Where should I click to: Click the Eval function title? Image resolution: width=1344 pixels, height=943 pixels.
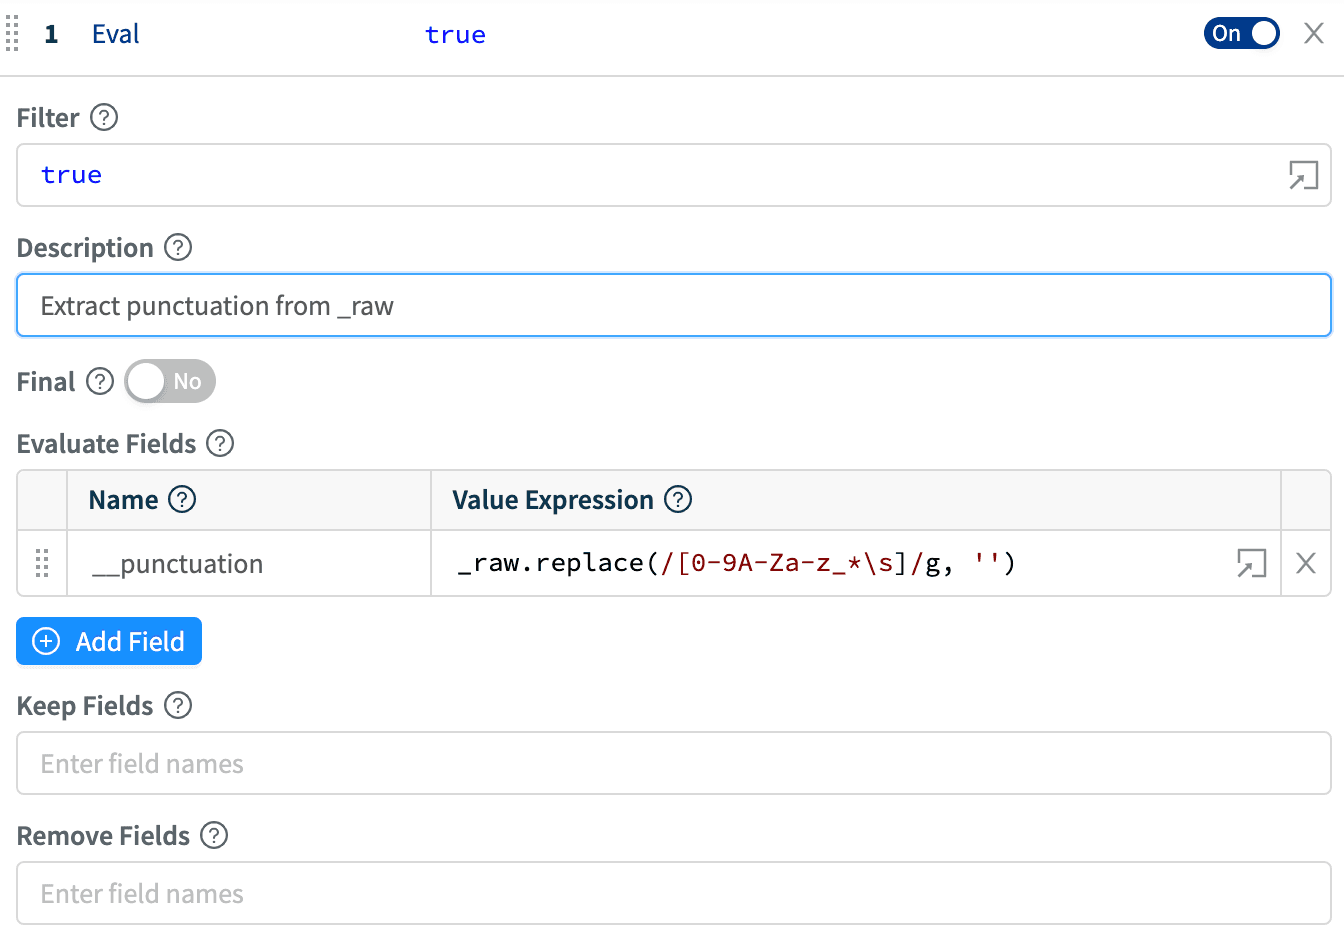[x=116, y=34]
